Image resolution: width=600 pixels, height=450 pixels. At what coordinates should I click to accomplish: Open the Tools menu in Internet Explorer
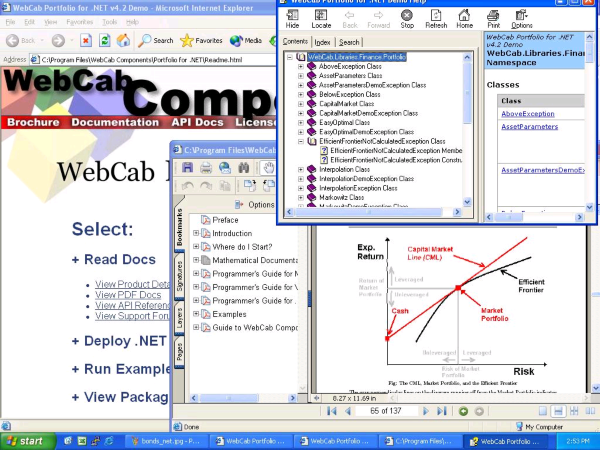[108, 20]
